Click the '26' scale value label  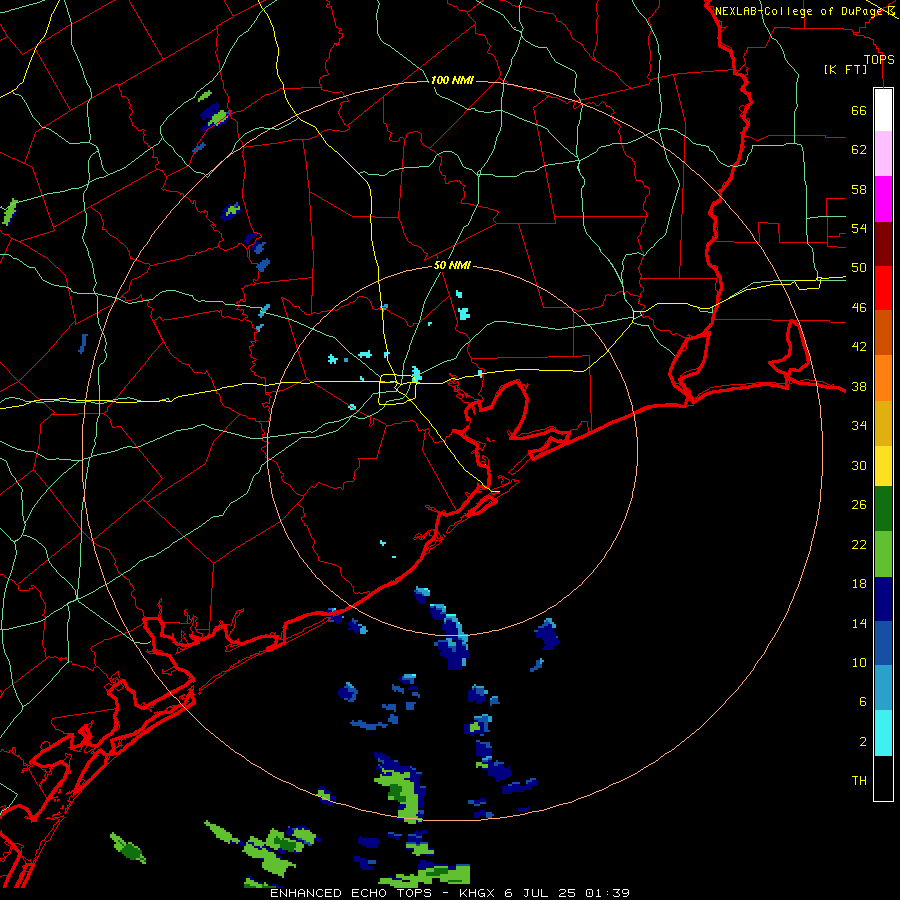pos(859,505)
